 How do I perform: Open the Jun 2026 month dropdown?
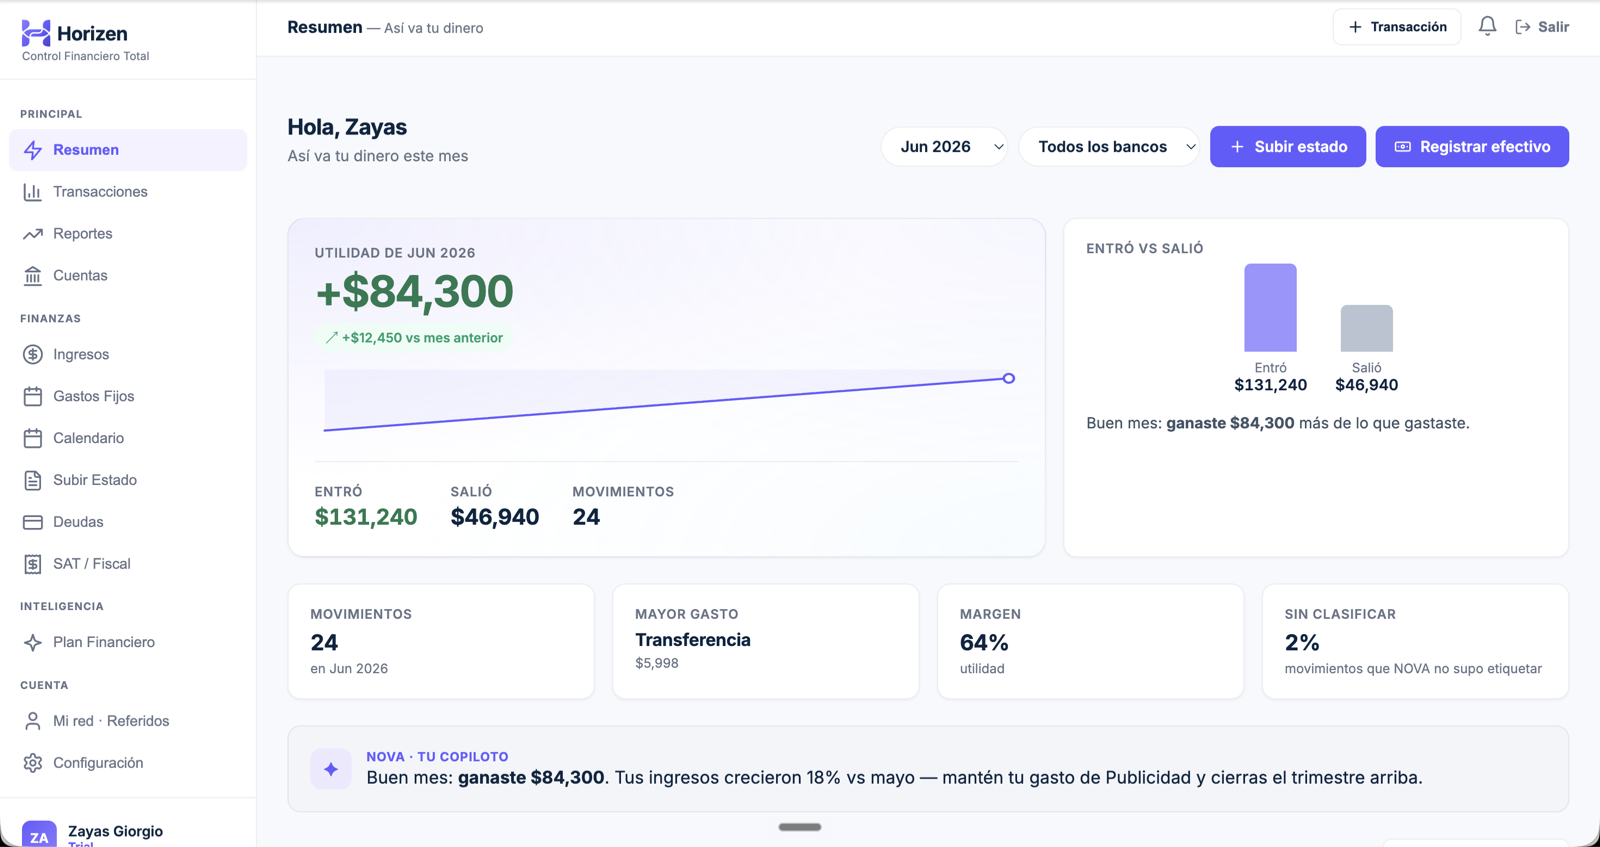tap(944, 147)
